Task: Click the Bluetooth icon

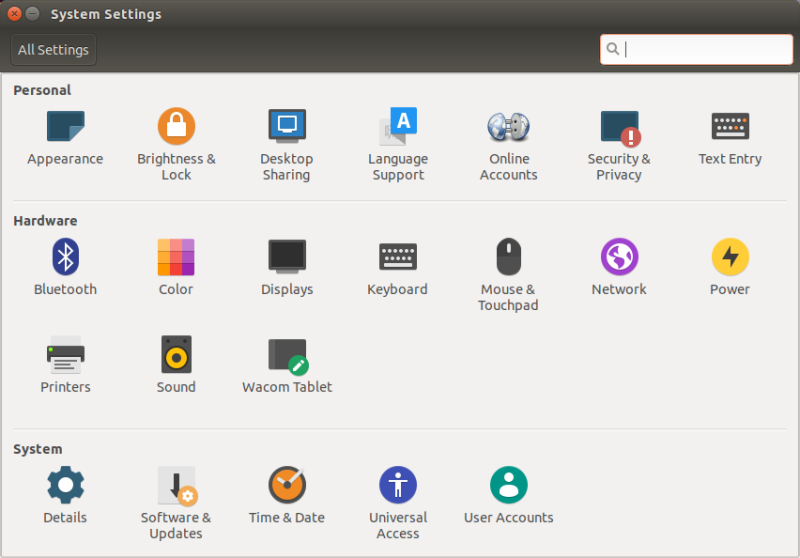Action: (x=65, y=258)
